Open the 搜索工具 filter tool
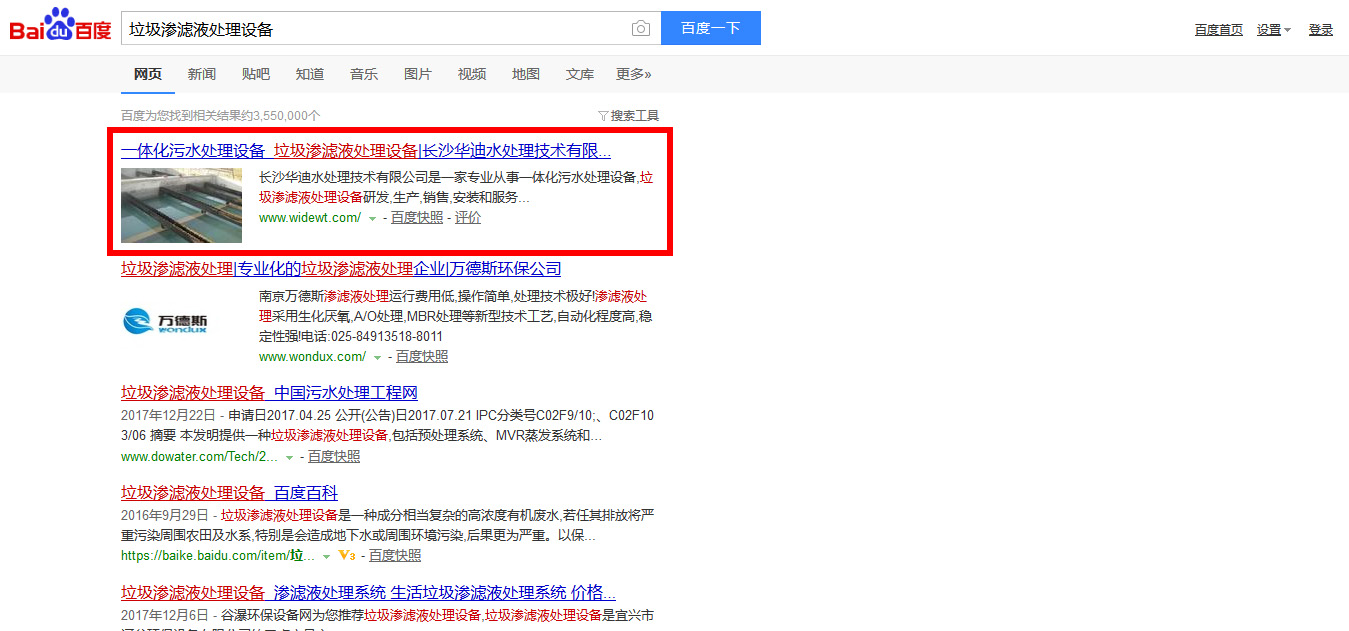The width and height of the screenshot is (1349, 631). click(628, 116)
